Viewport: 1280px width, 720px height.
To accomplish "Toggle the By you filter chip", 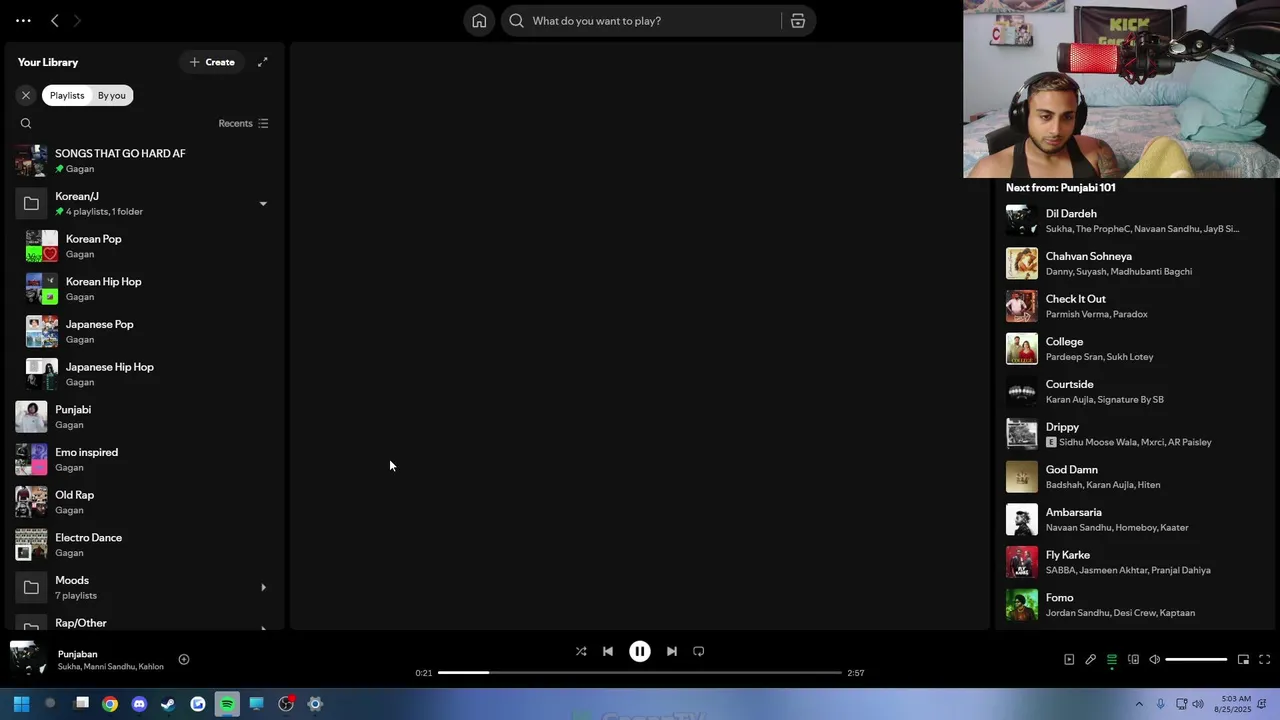I will (x=112, y=95).
